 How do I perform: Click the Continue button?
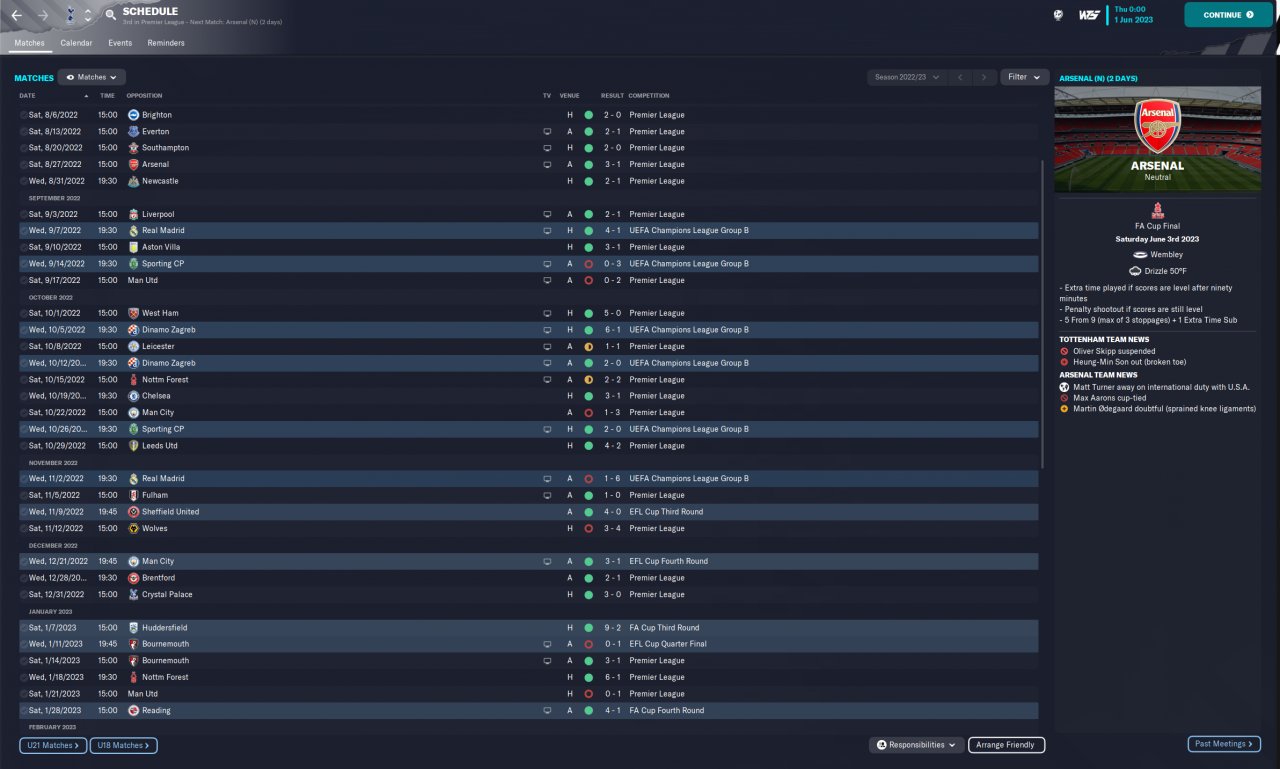pyautogui.click(x=1229, y=15)
